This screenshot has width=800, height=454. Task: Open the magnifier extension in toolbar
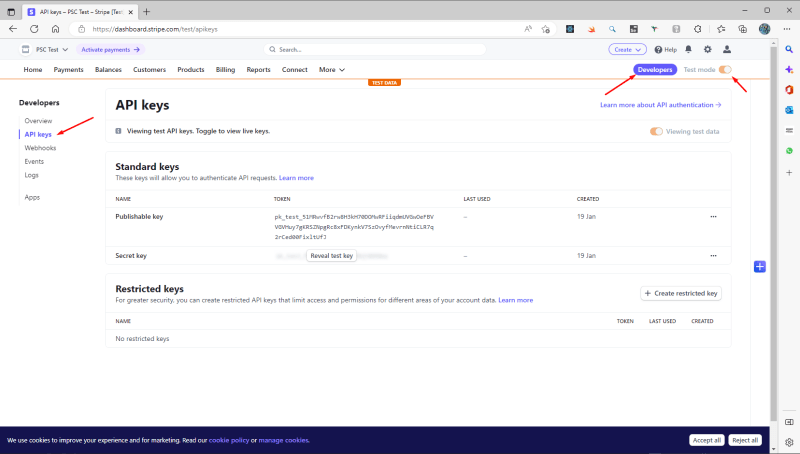pos(612,29)
